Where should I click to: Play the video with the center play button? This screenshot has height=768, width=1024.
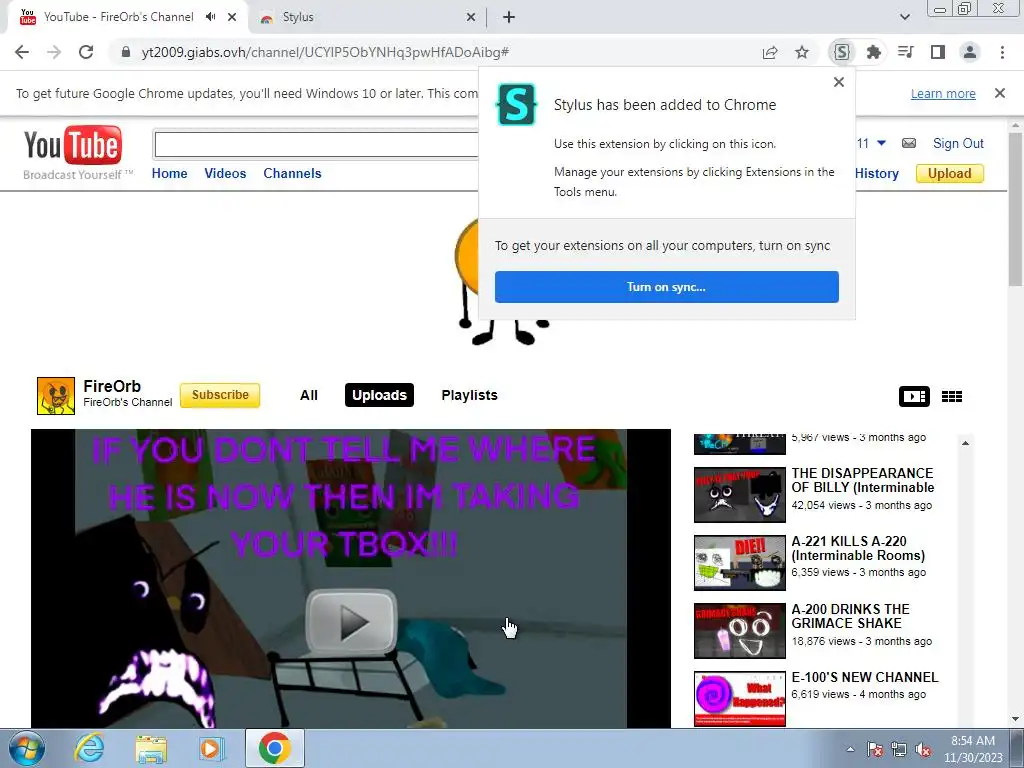pyautogui.click(x=351, y=622)
